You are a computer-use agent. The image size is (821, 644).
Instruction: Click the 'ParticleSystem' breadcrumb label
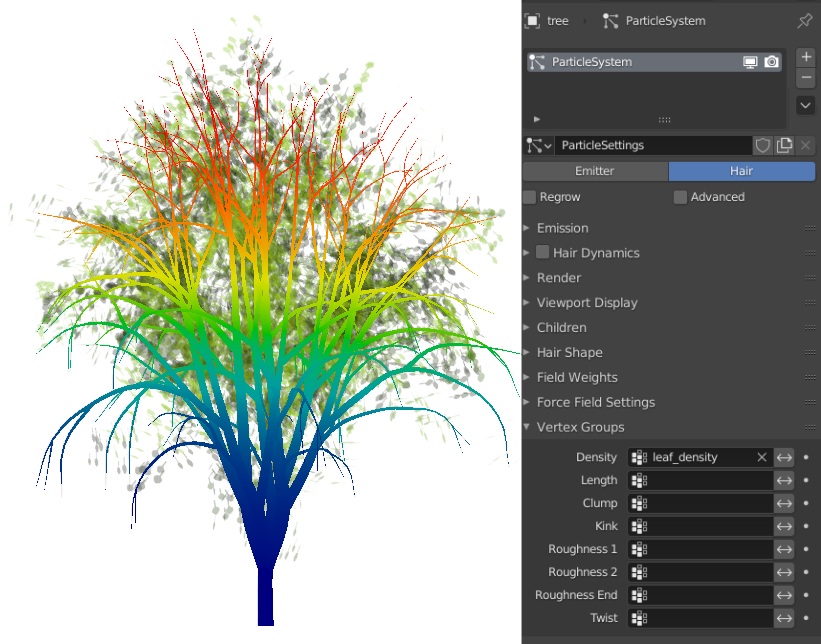coord(665,21)
